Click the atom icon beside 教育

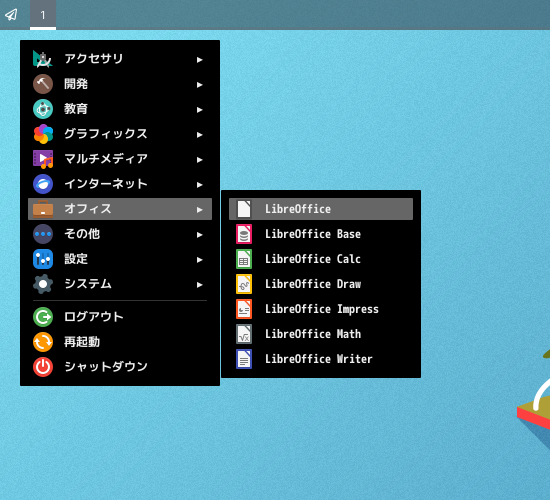(x=43, y=109)
